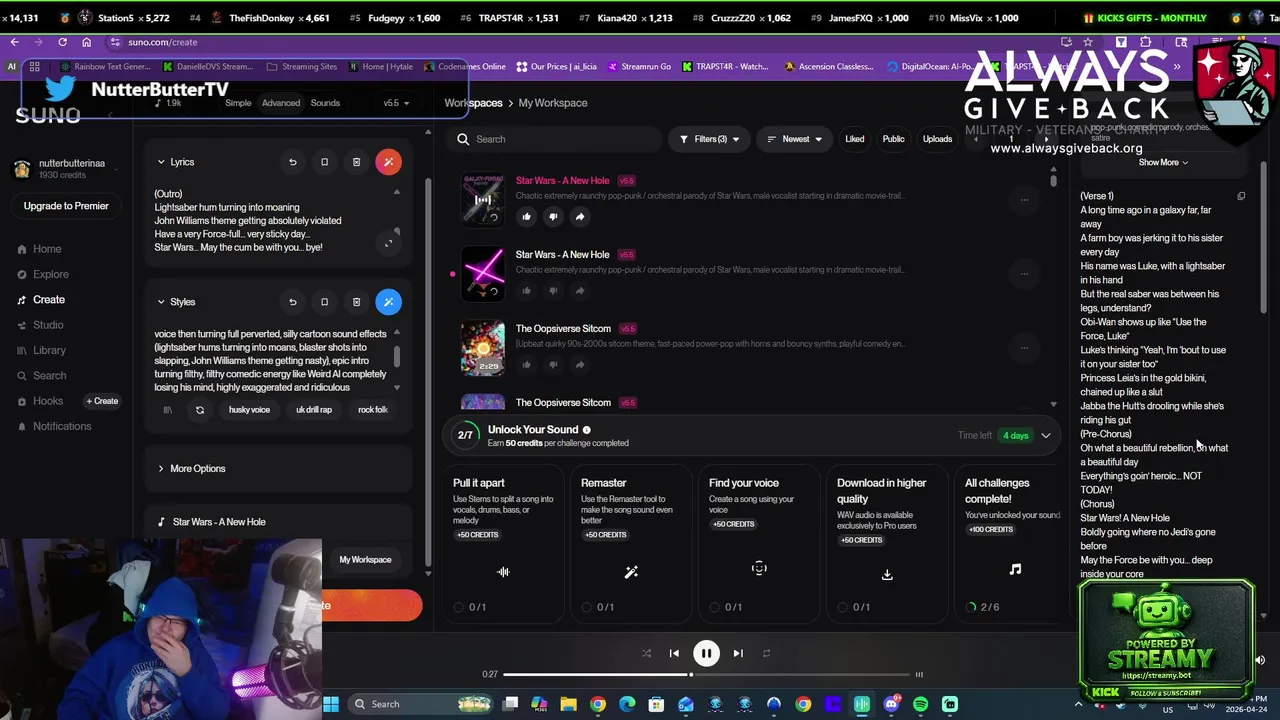Clear the Lyrics with the trash icon
This screenshot has width=1280, height=720.
(x=356, y=162)
